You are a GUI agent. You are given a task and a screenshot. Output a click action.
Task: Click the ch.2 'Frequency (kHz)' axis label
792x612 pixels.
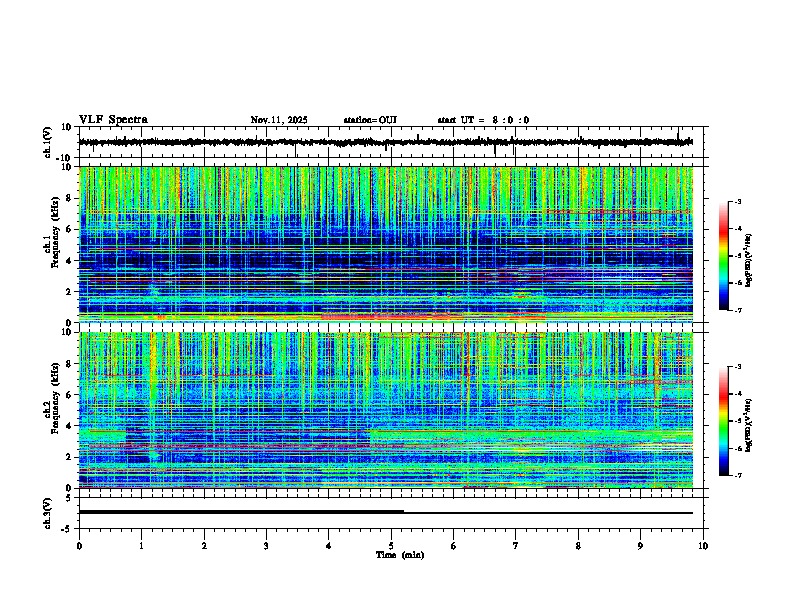pyautogui.click(x=54, y=398)
